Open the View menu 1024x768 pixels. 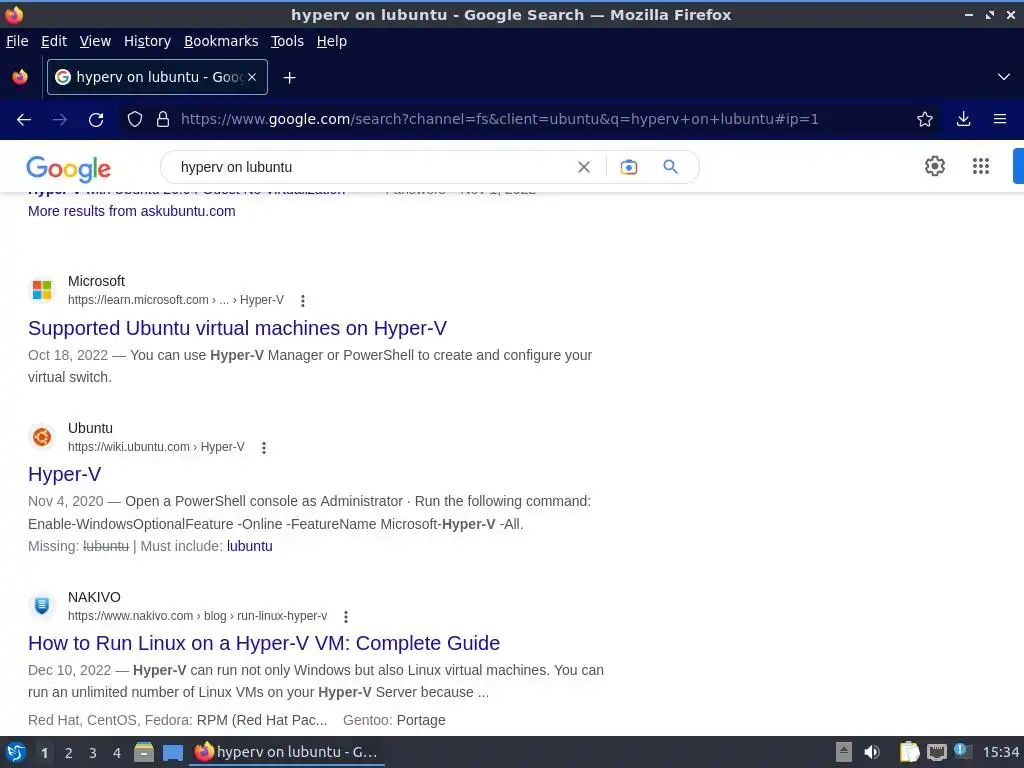coord(95,41)
